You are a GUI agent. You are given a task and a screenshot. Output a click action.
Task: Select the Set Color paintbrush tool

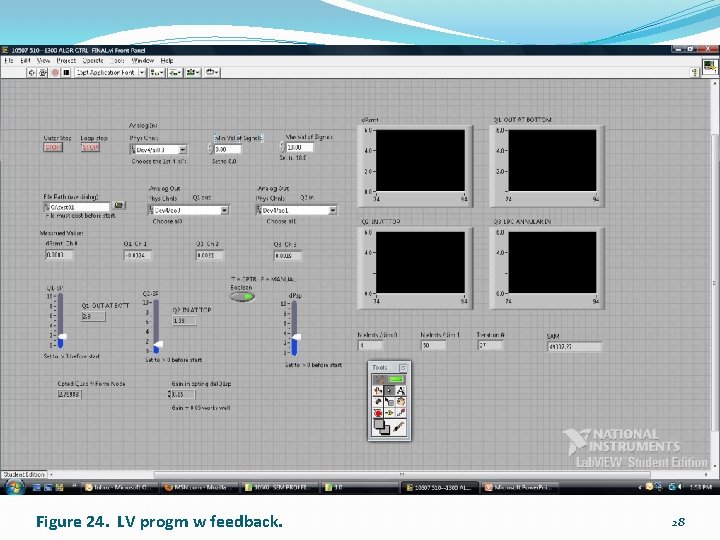399,427
